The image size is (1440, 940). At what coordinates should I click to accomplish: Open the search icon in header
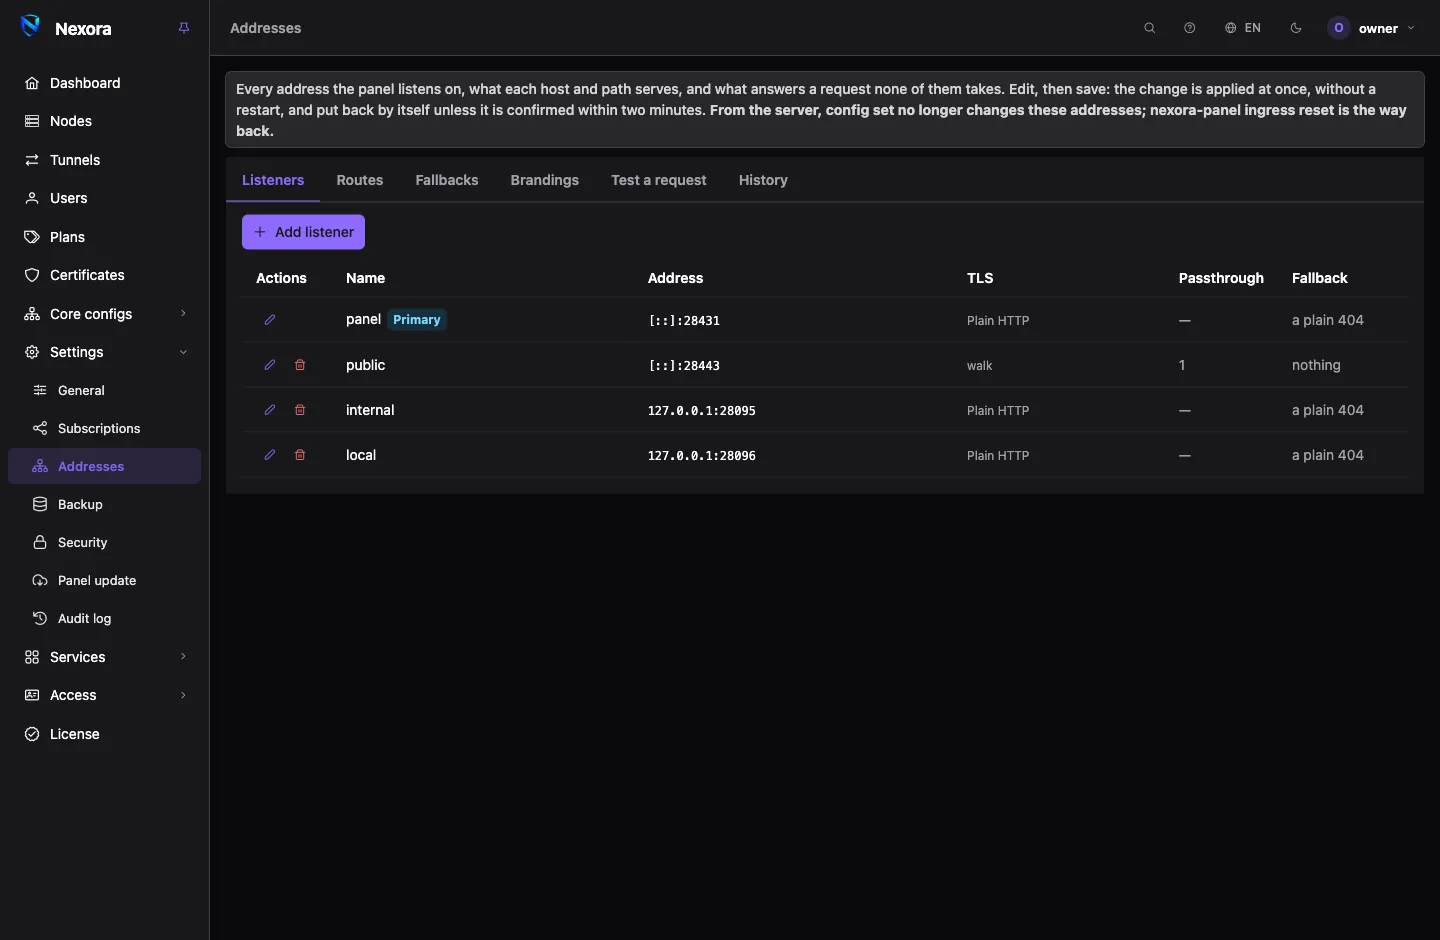1150,28
